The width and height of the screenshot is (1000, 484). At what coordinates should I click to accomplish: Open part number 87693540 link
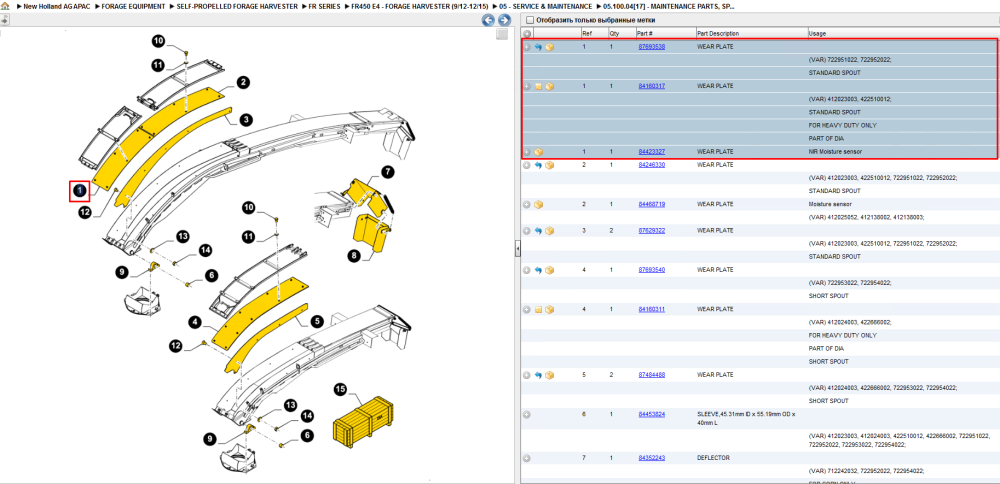pos(652,270)
